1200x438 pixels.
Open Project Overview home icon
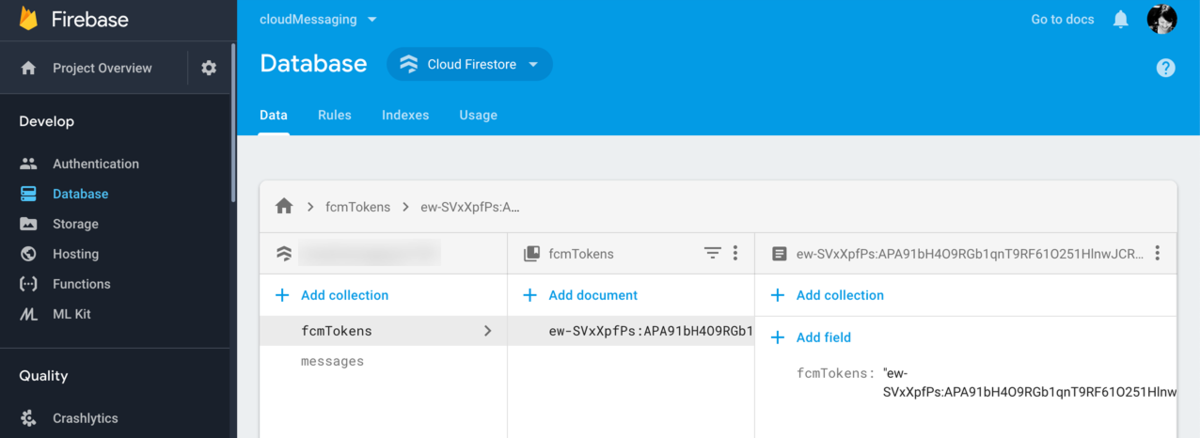[x=28, y=68]
